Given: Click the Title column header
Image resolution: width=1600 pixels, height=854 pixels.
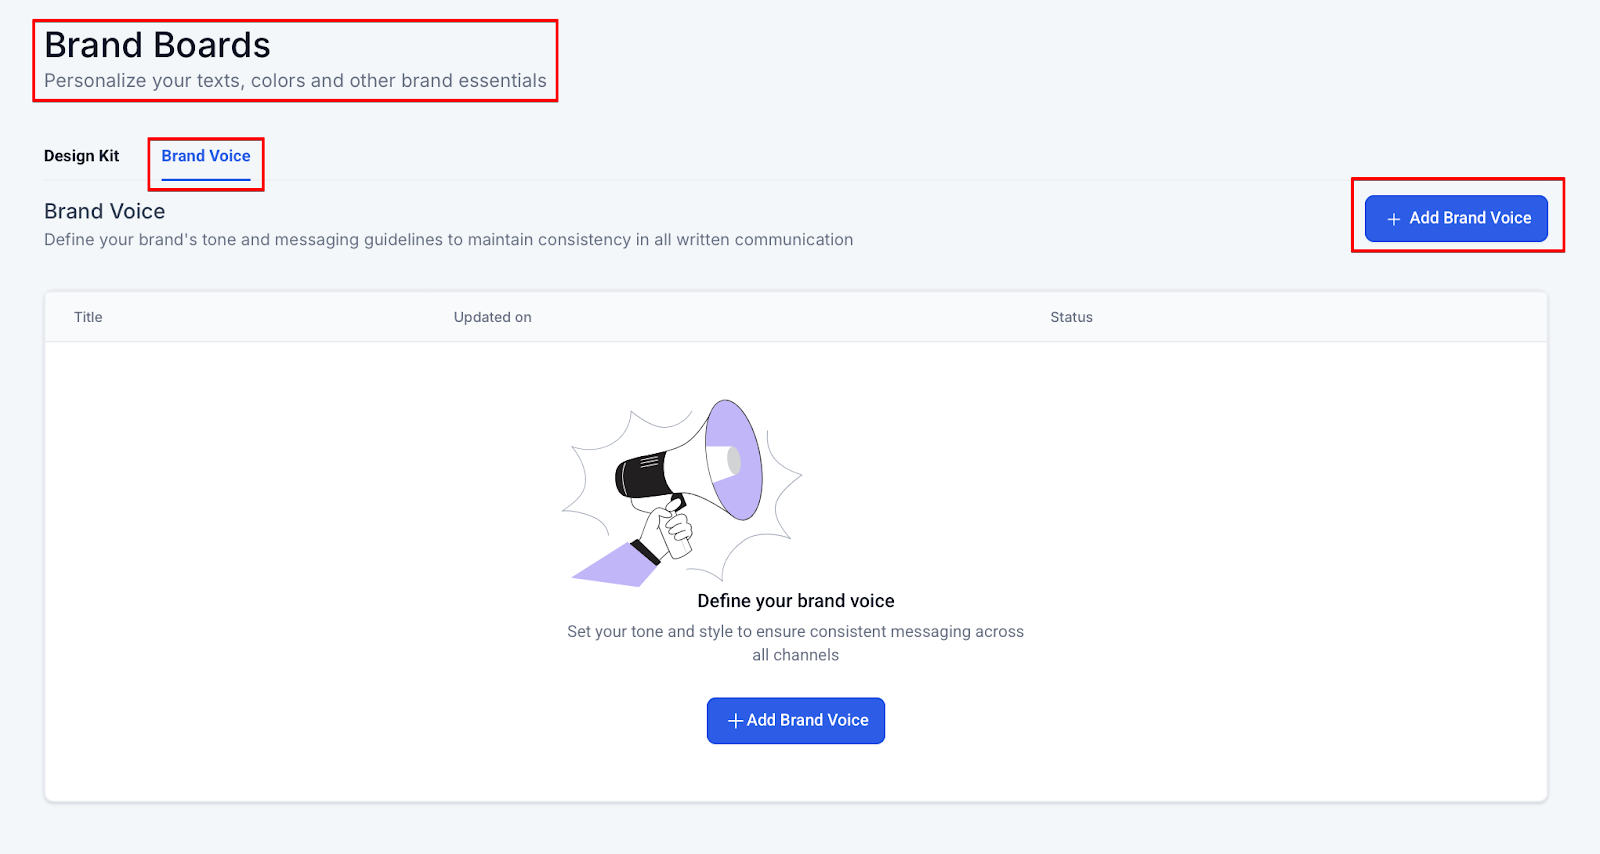Looking at the screenshot, I should tap(88, 317).
